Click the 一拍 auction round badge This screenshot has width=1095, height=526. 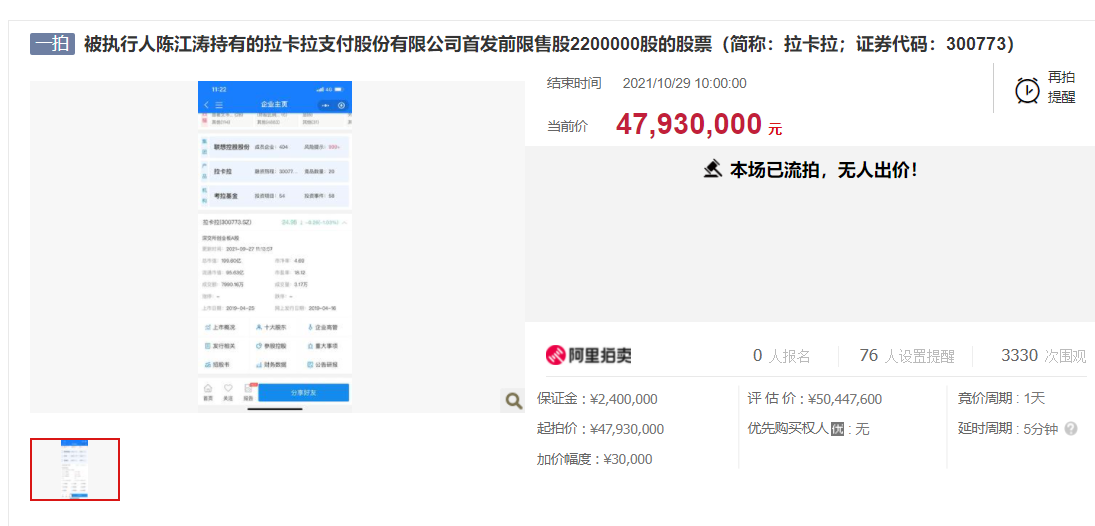click(x=52, y=44)
